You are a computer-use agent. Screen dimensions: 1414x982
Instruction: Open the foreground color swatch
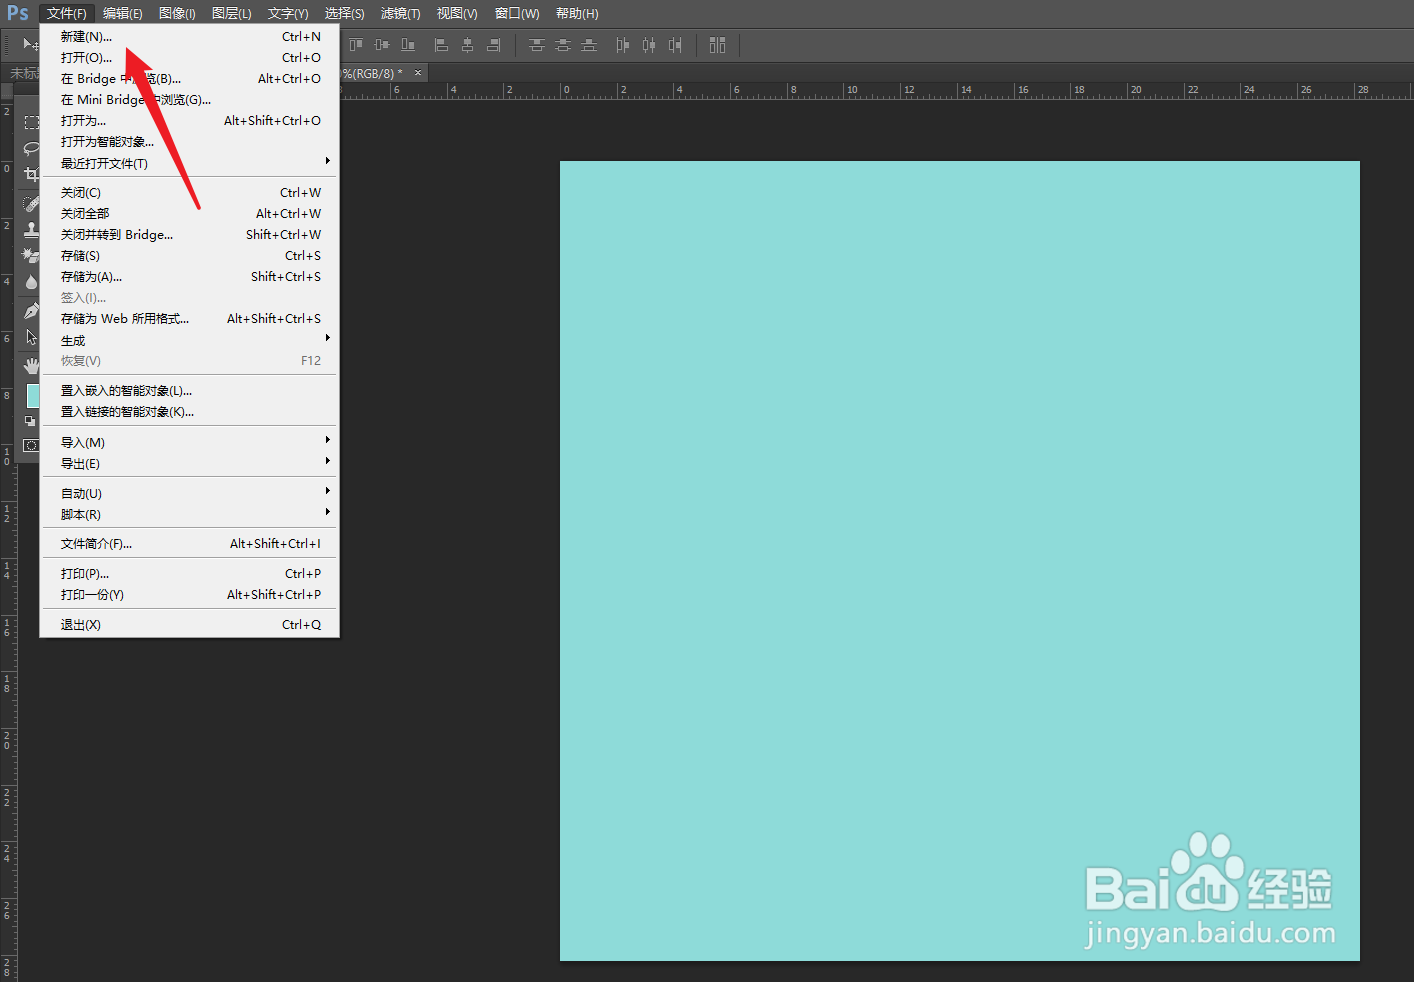point(33,396)
